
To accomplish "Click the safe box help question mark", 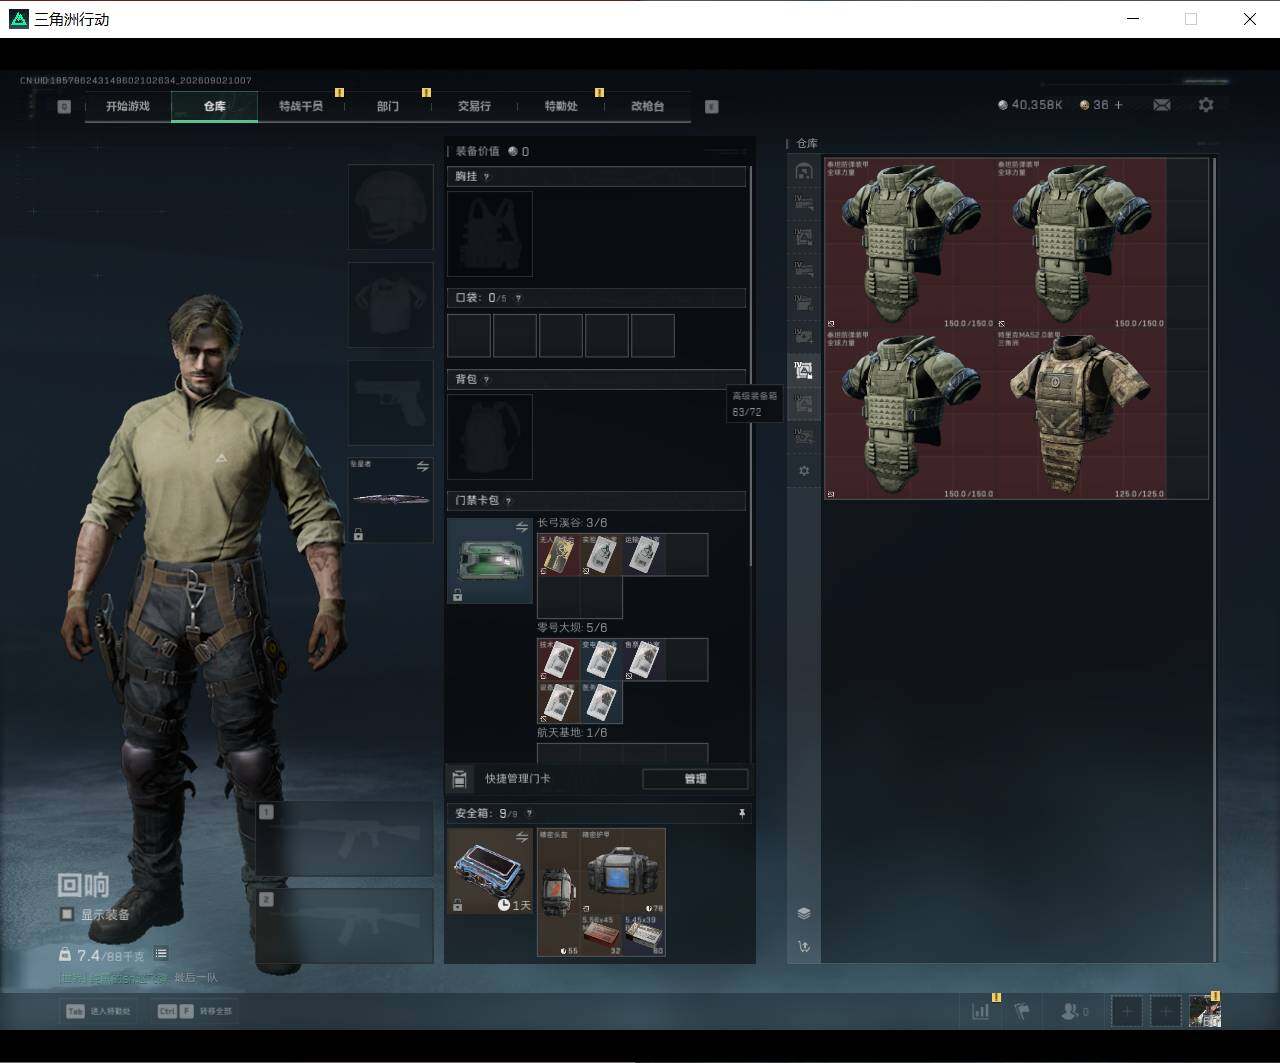I will coord(529,814).
